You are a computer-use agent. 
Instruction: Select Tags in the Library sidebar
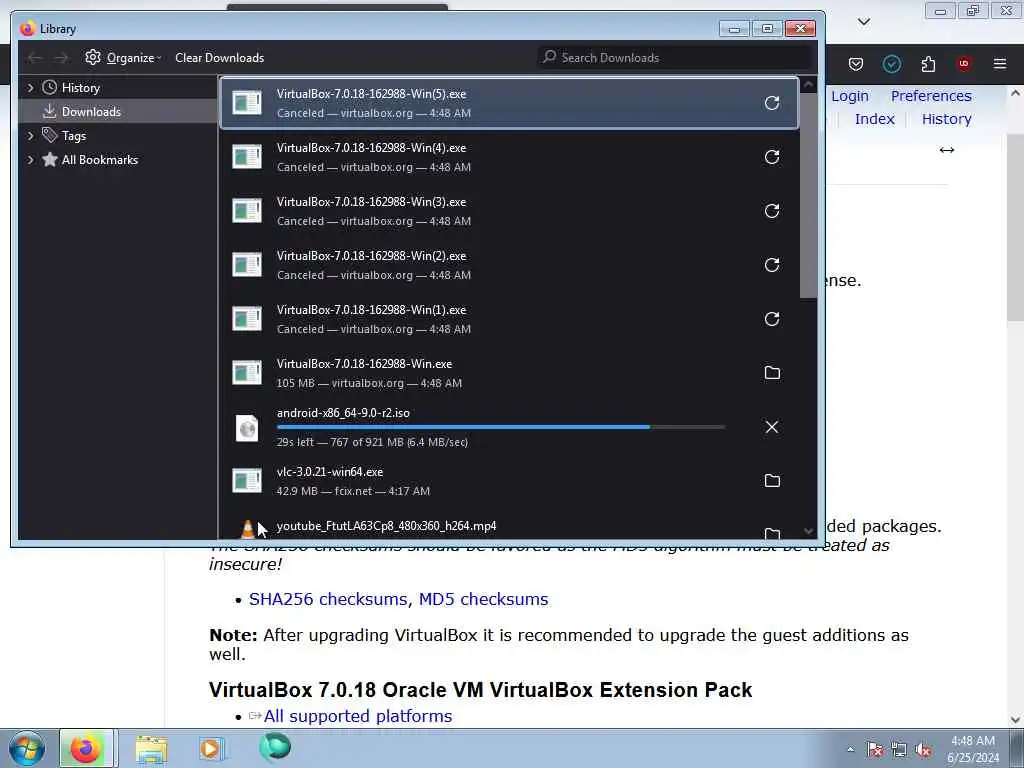(x=73, y=136)
